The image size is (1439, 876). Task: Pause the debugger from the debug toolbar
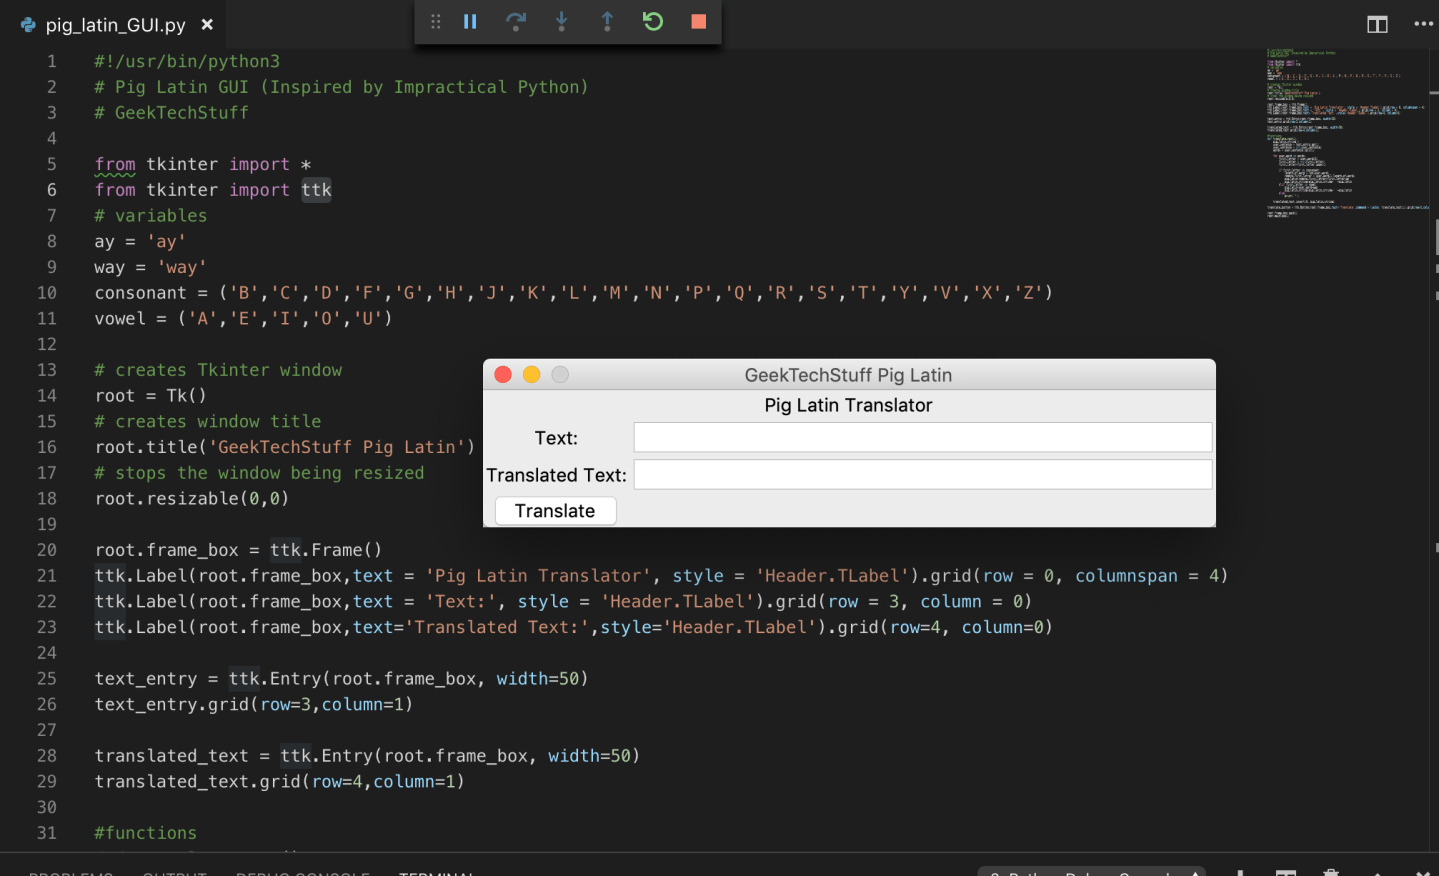(x=470, y=21)
